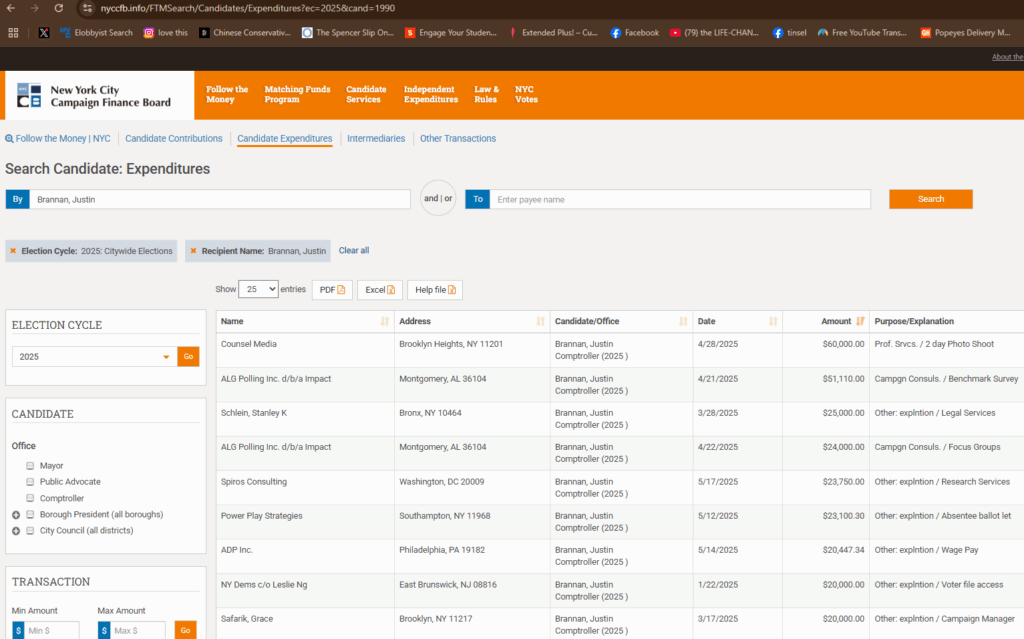Select the Candidate Expenditures tab
The width and height of the screenshot is (1024, 639).
[285, 139]
